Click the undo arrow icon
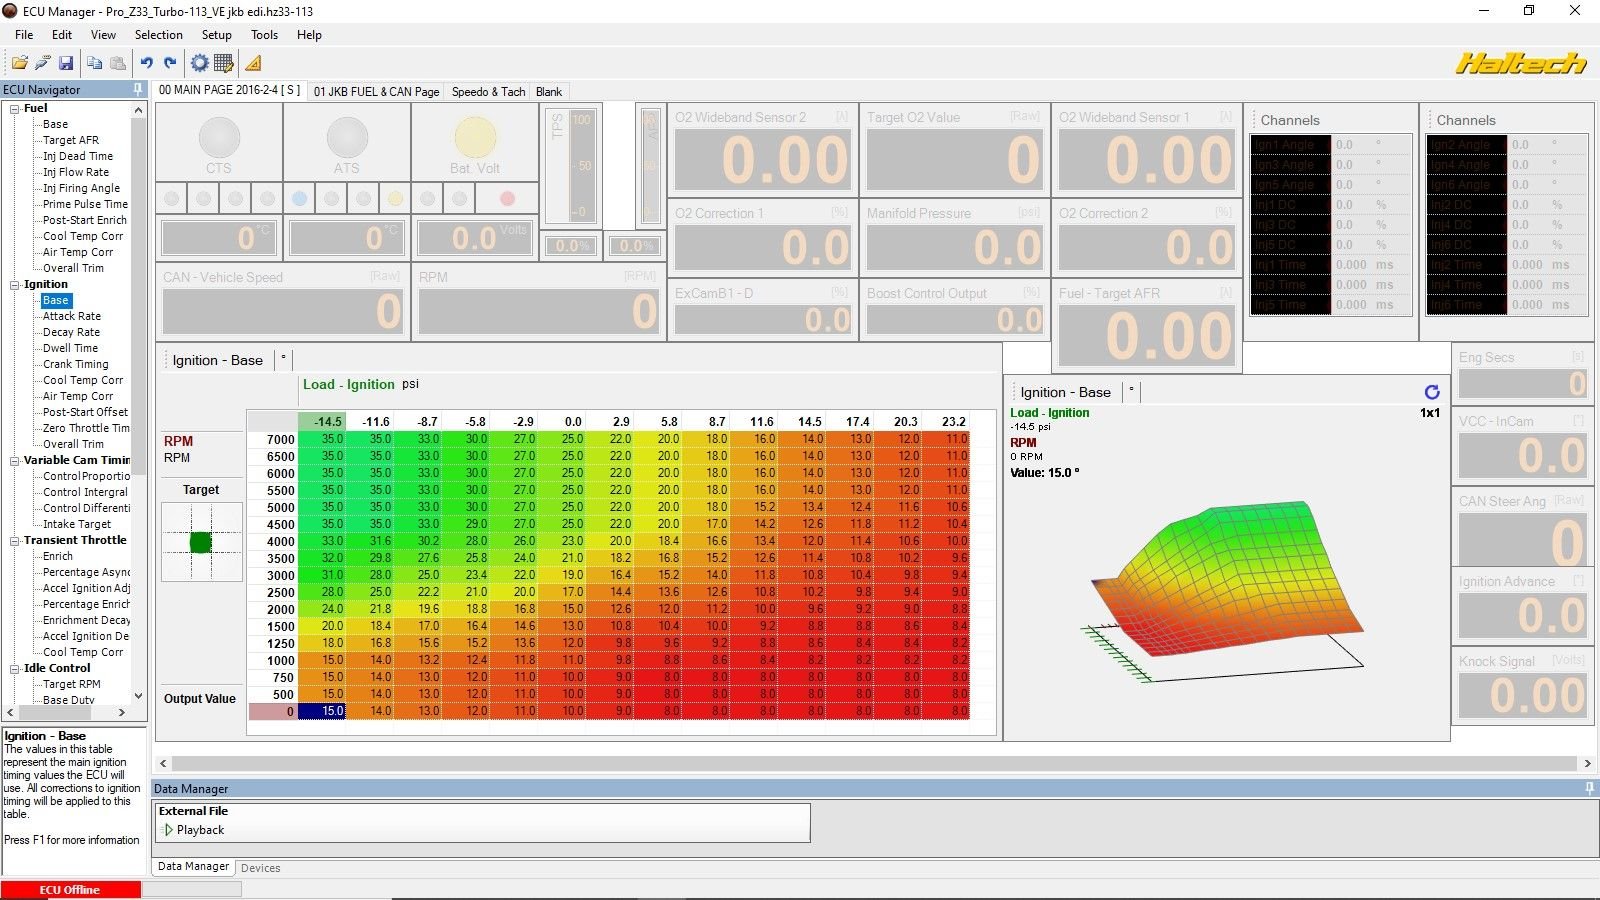Image resolution: width=1600 pixels, height=900 pixels. [x=146, y=63]
